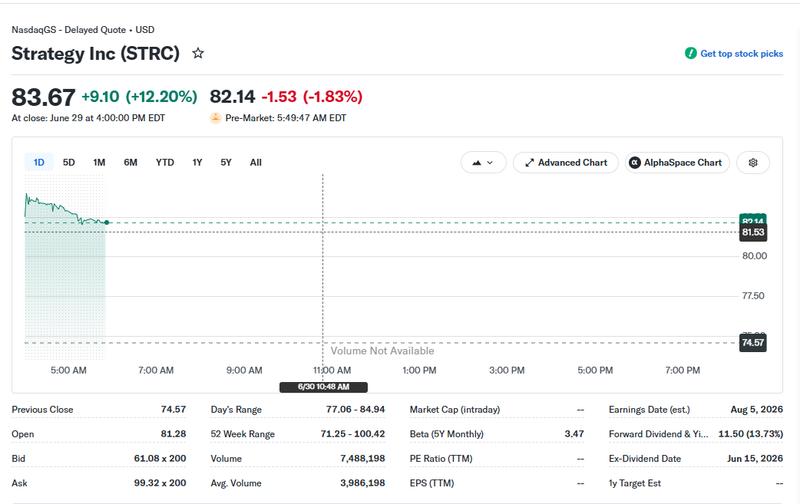Open the chart type dropdown
The image size is (800, 504).
tap(483, 163)
